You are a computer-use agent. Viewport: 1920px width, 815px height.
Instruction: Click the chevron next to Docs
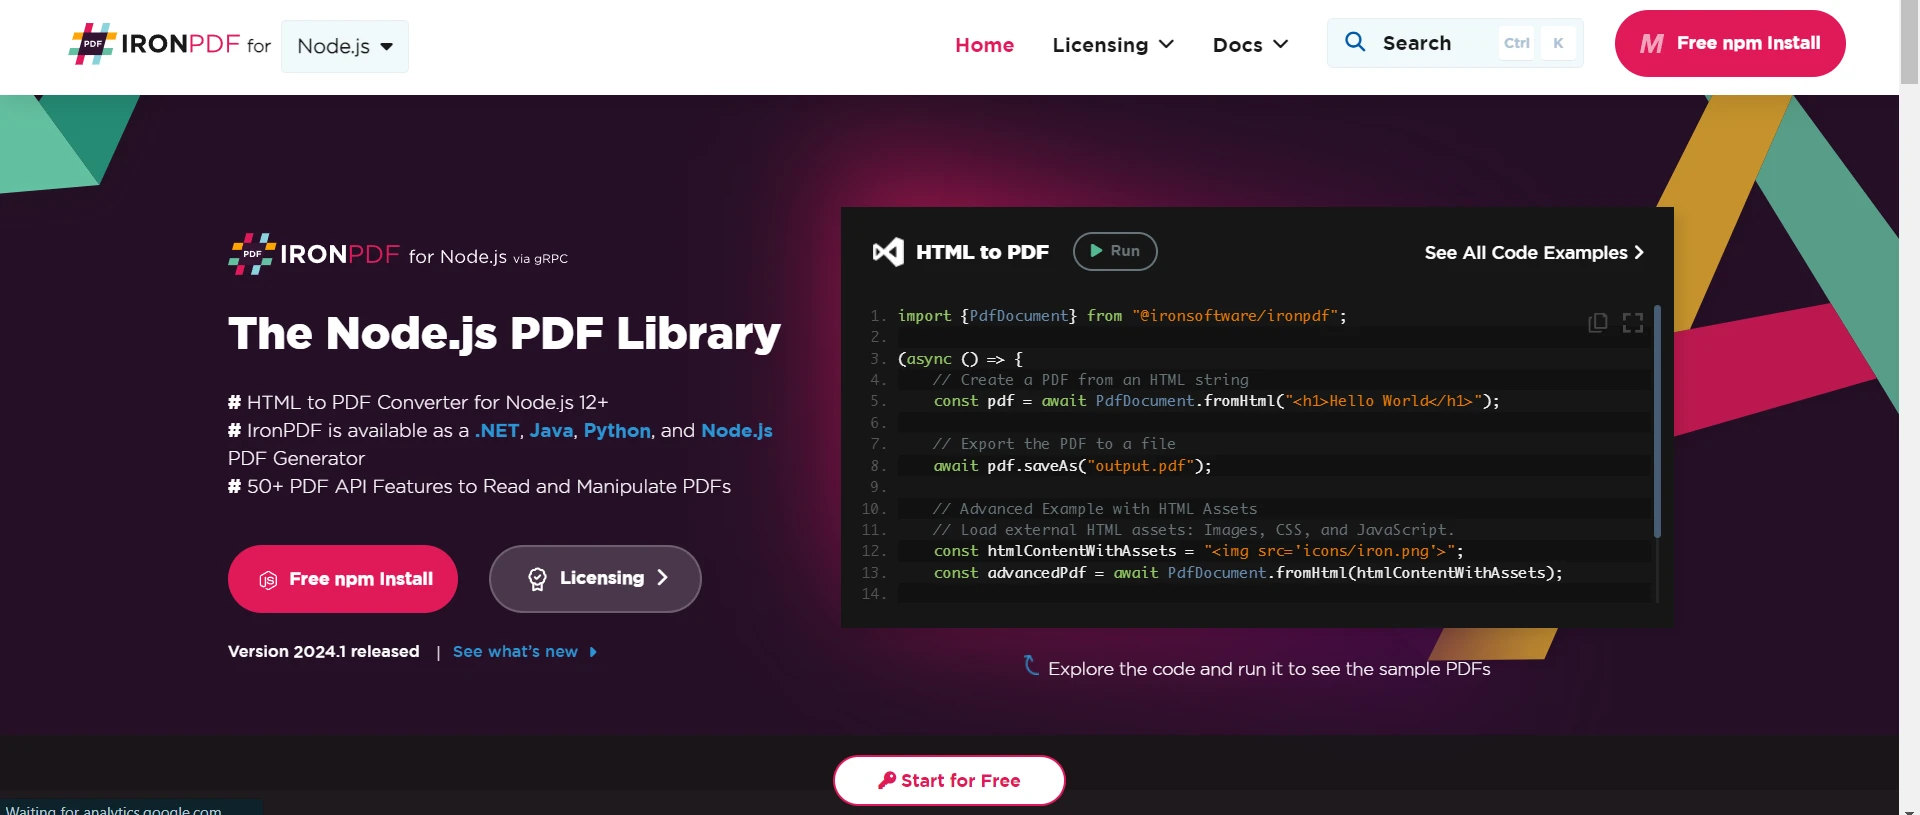coord(1280,45)
